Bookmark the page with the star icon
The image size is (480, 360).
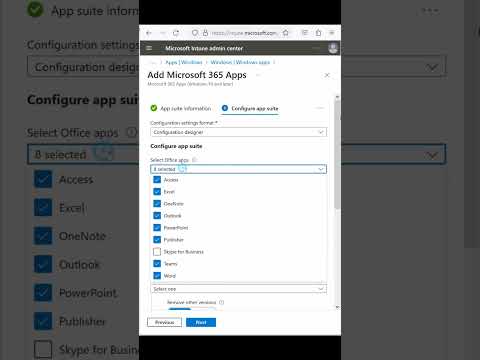coord(286,33)
